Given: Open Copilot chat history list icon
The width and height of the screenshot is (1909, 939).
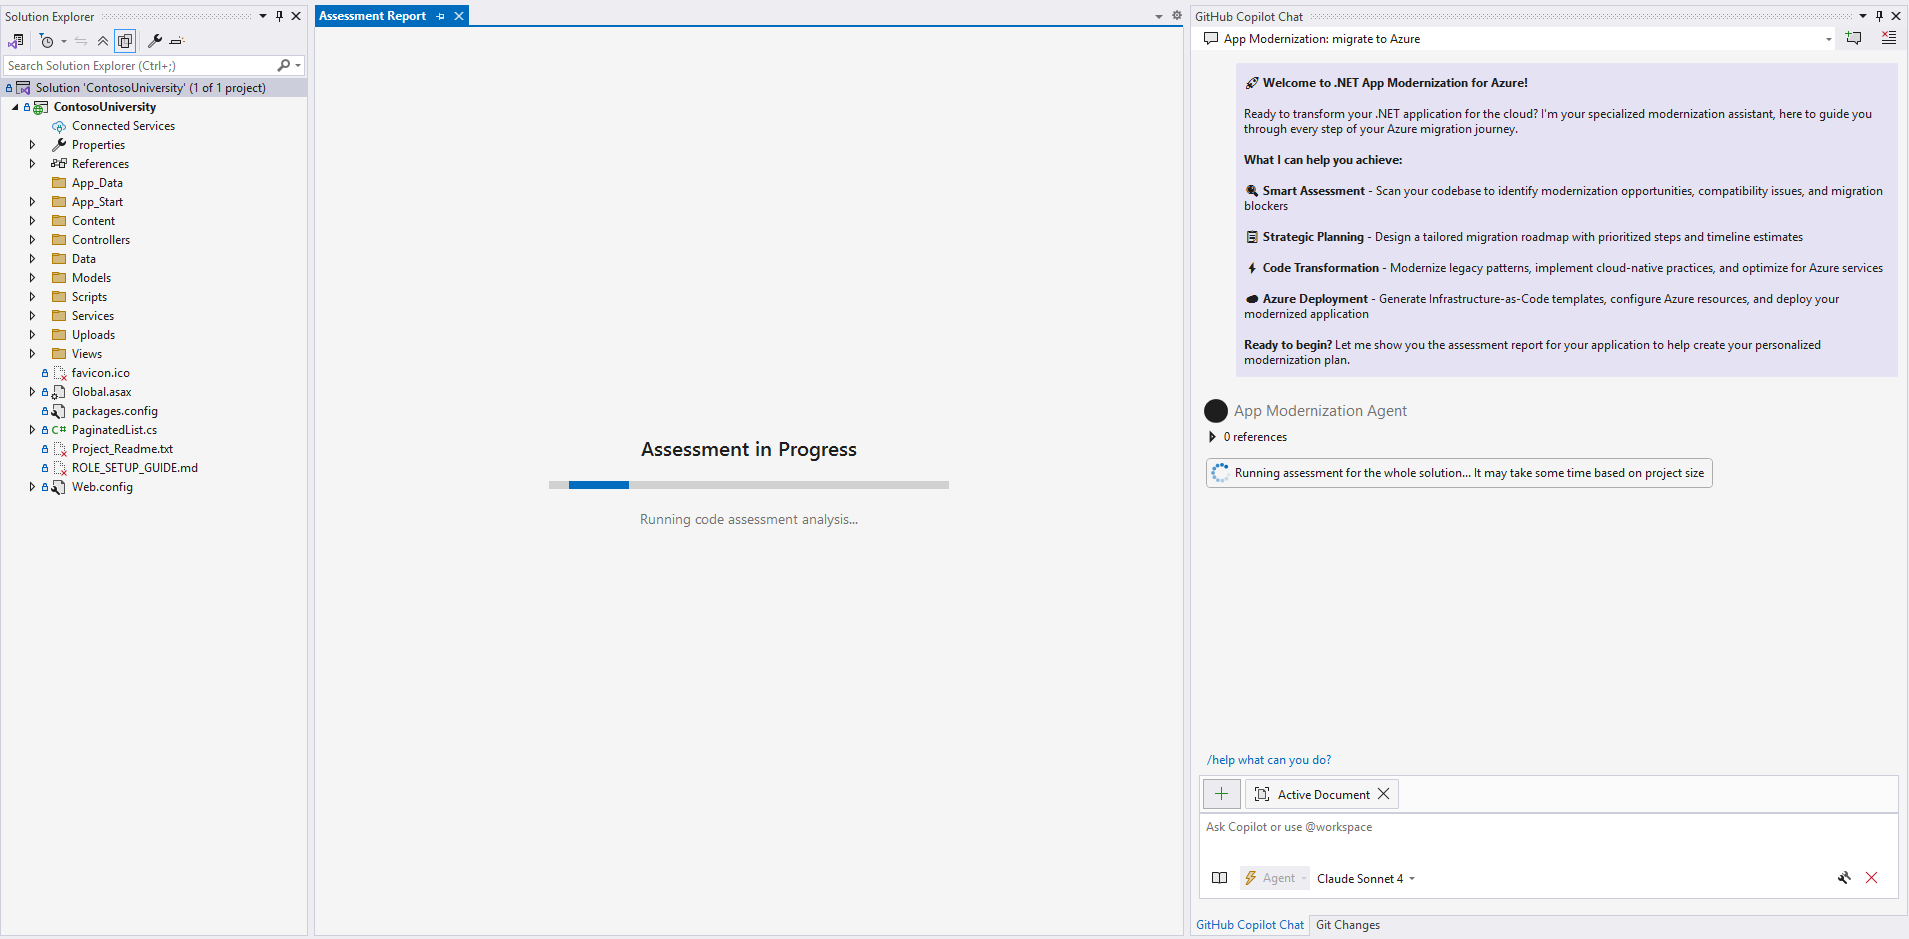Looking at the screenshot, I should click(1889, 38).
